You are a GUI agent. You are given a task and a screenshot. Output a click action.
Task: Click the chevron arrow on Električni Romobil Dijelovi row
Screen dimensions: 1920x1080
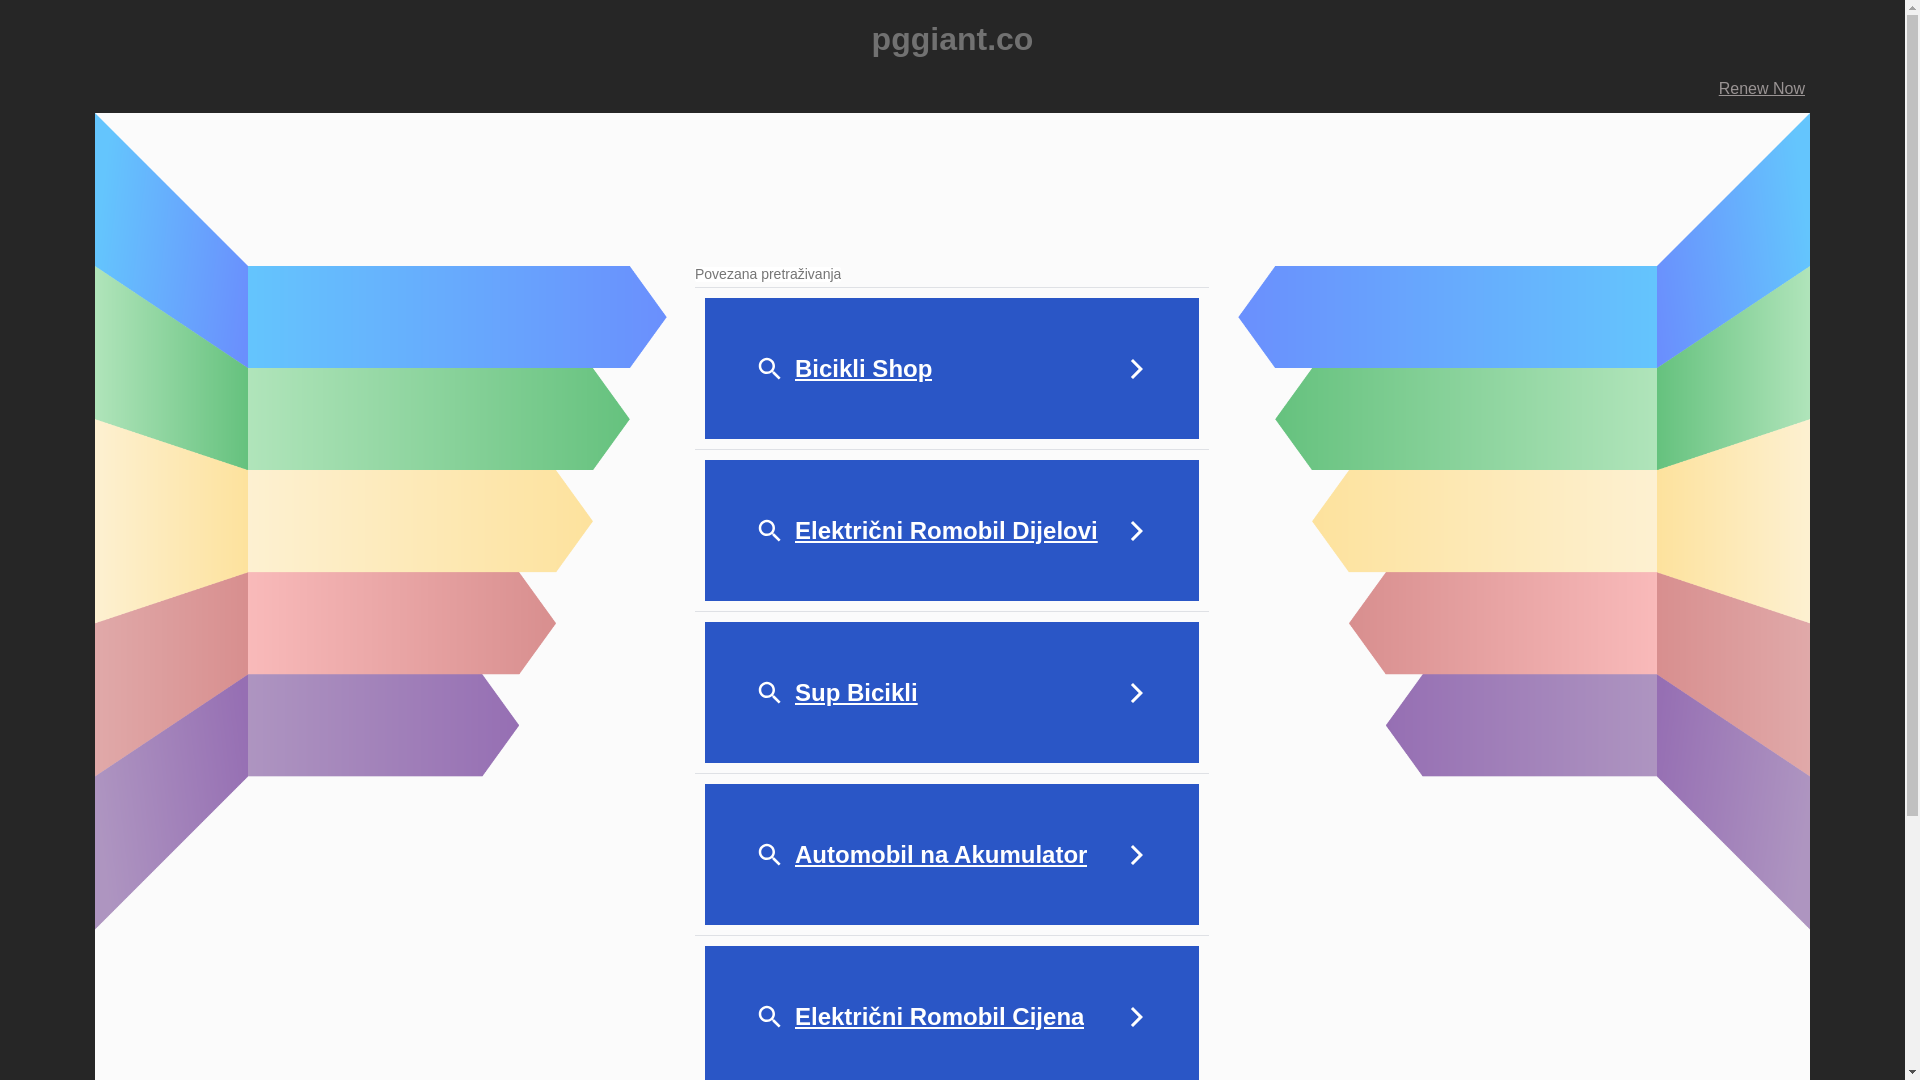click(1137, 531)
